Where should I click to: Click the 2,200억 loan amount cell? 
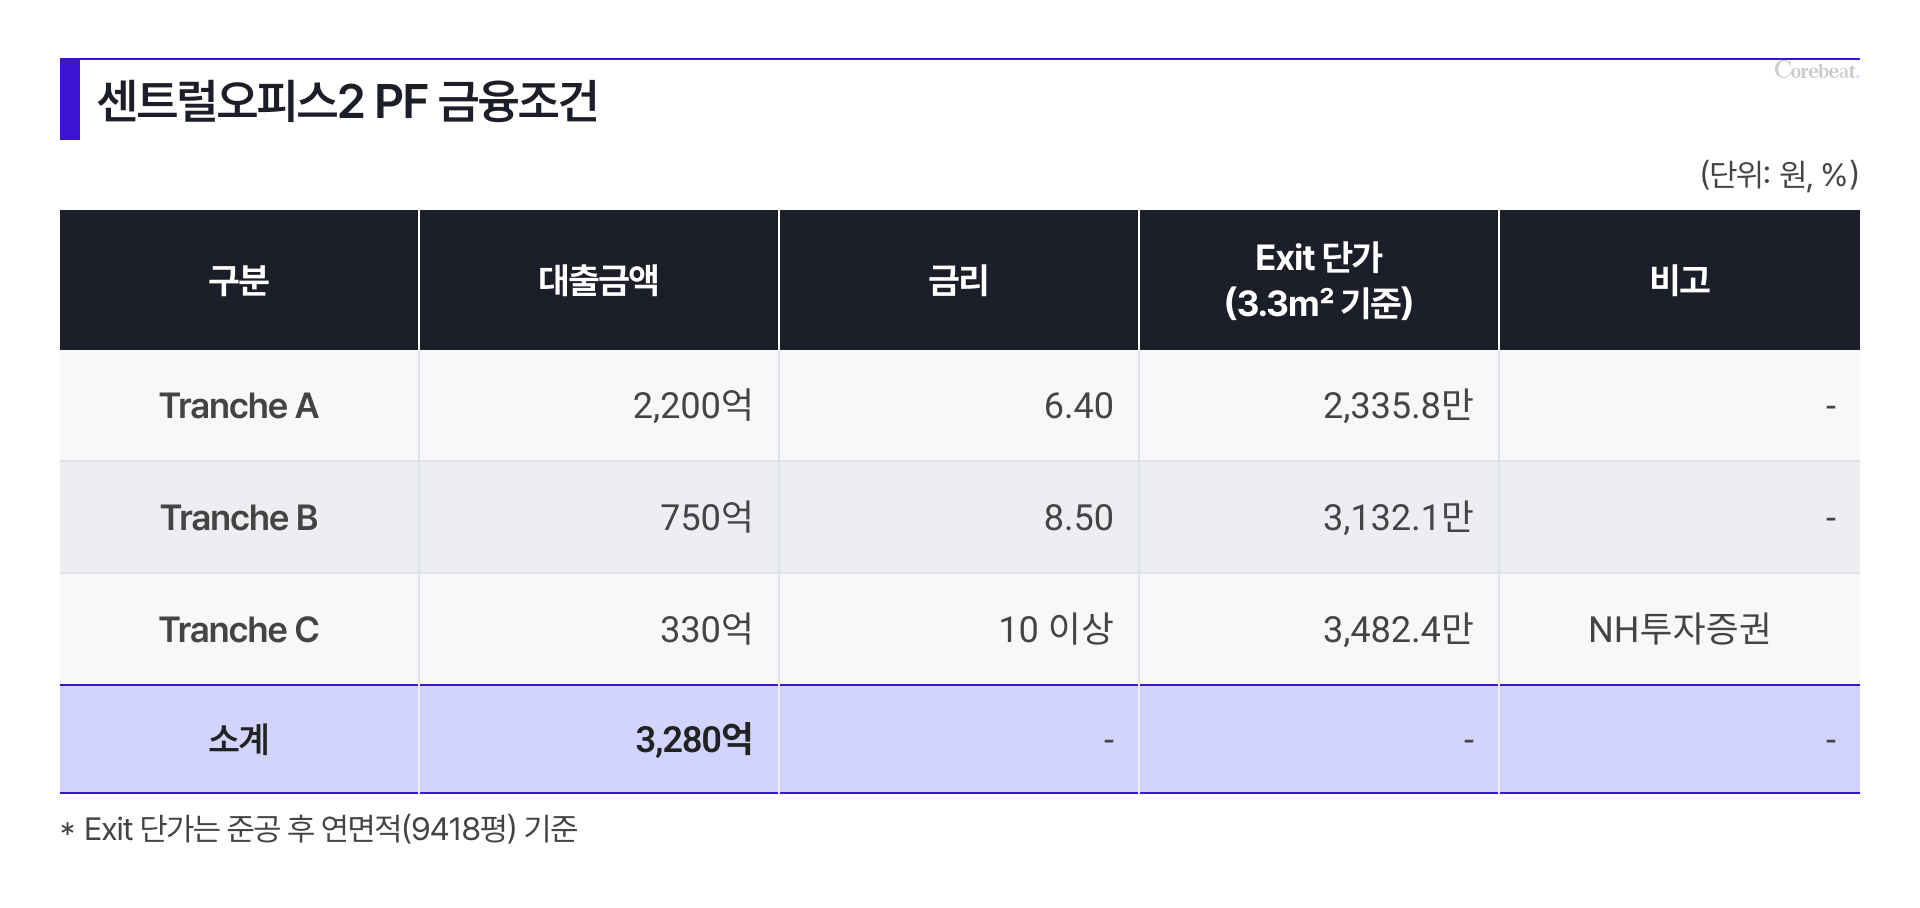692,406
